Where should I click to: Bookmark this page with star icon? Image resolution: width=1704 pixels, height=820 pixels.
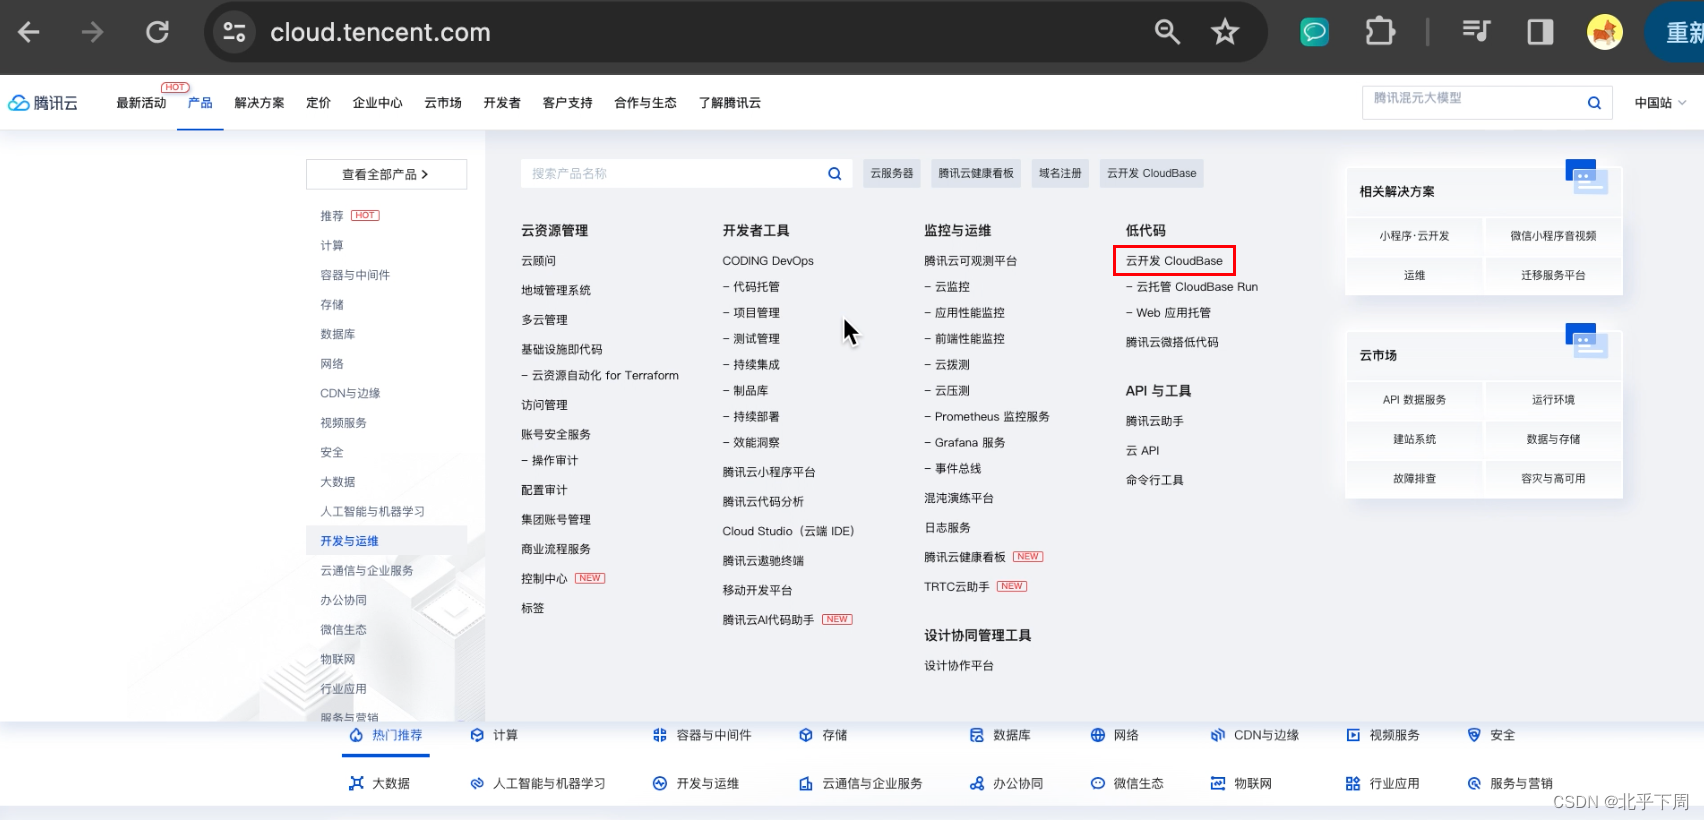click(1225, 32)
